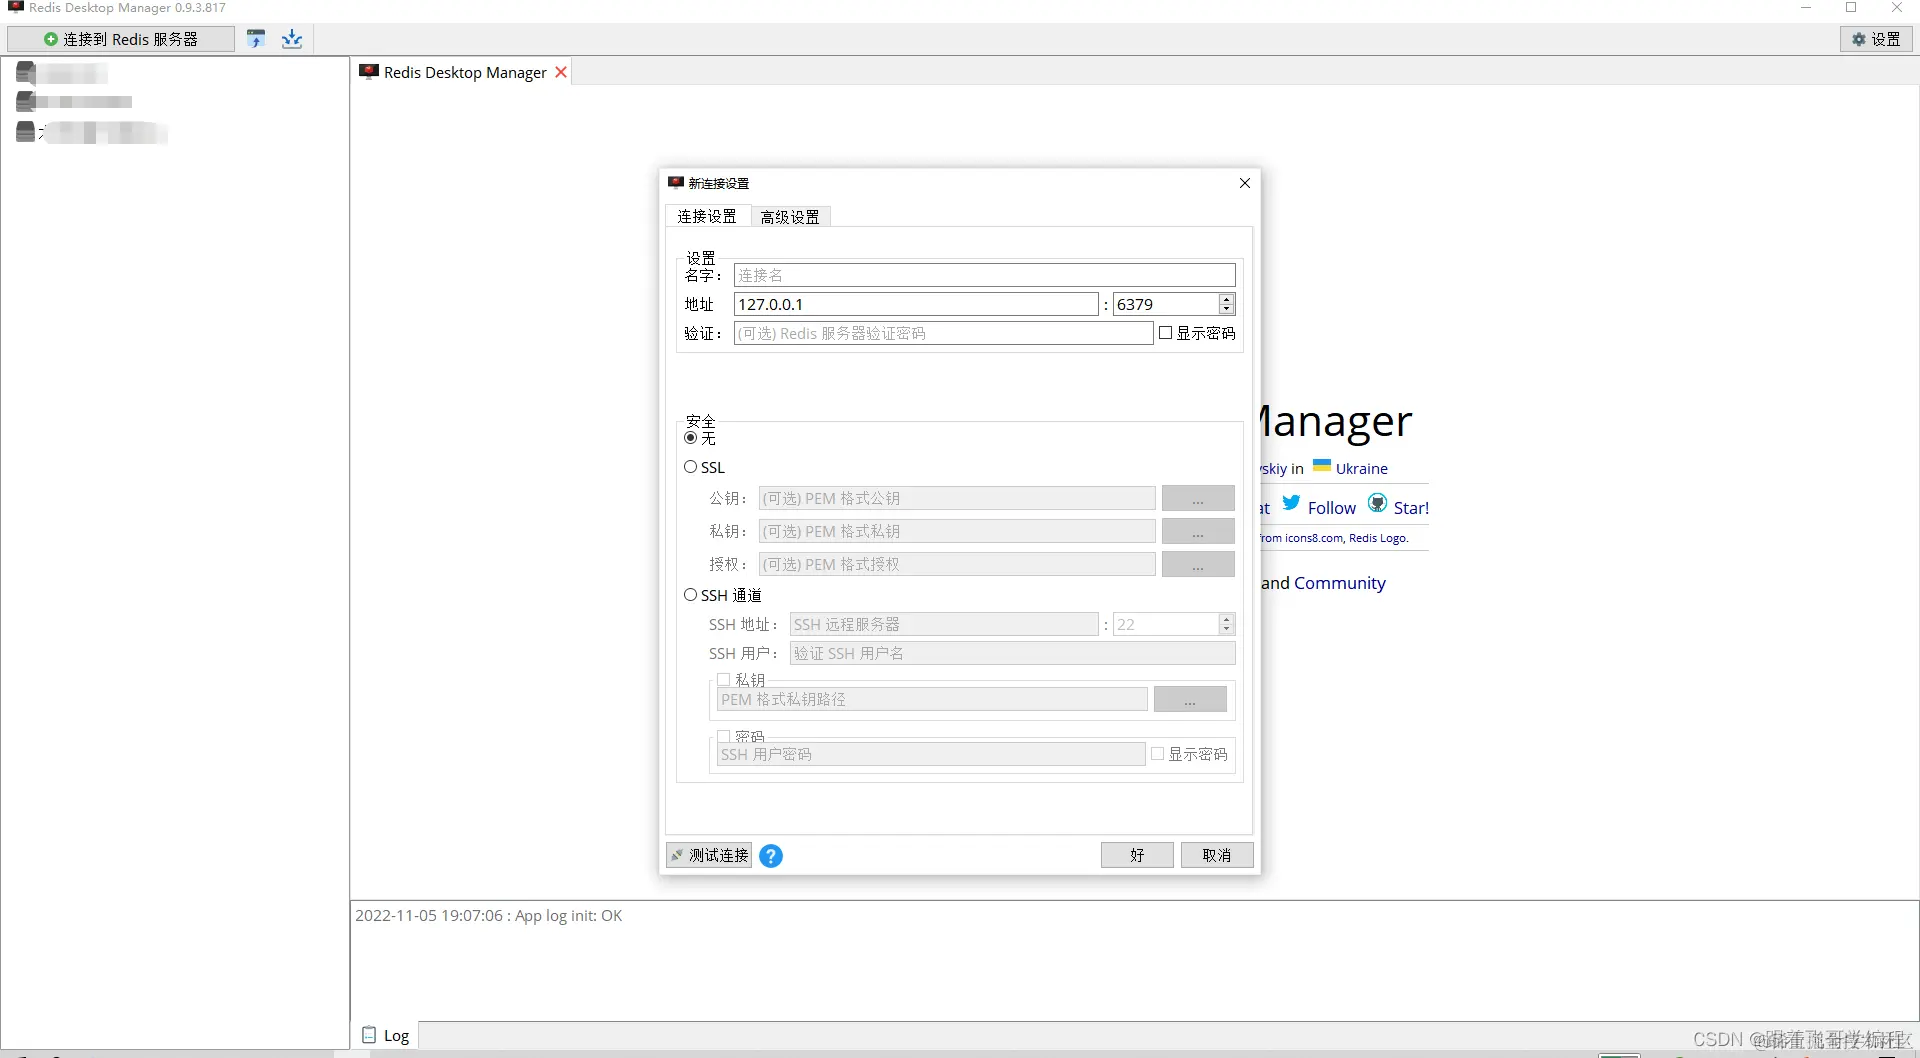Switch to the 高级设置 tab
Image resolution: width=1920 pixels, height=1058 pixels.
pos(790,217)
